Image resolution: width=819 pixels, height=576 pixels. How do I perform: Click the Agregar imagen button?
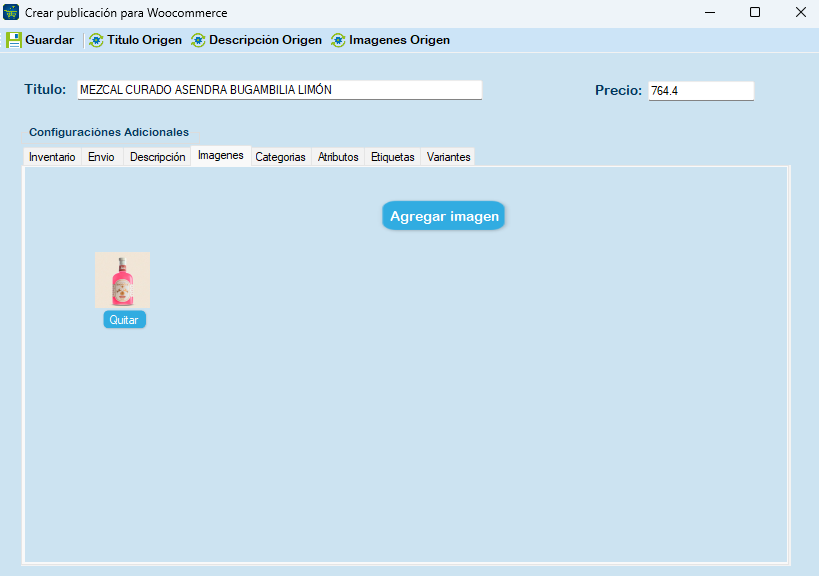click(444, 216)
